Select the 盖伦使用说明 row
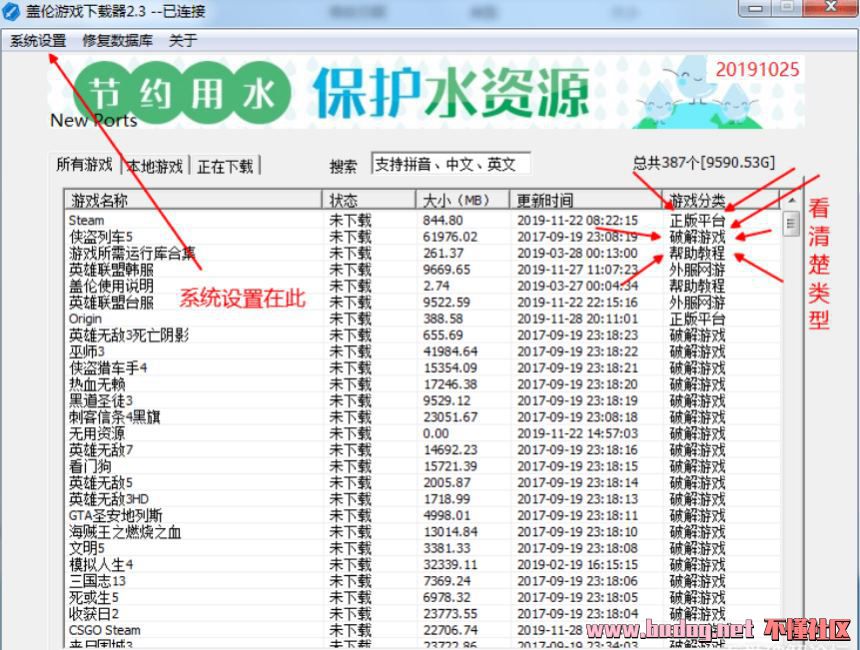 pos(422,286)
